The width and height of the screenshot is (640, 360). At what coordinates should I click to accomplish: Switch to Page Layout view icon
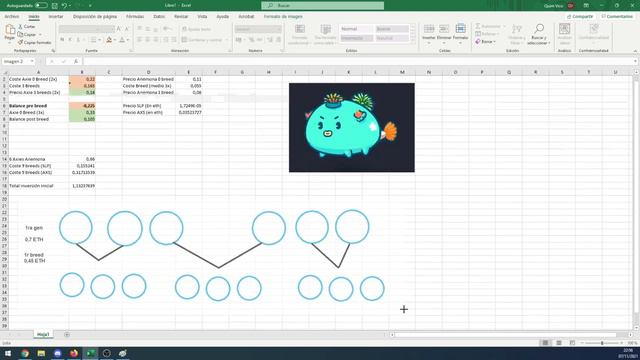point(559,343)
